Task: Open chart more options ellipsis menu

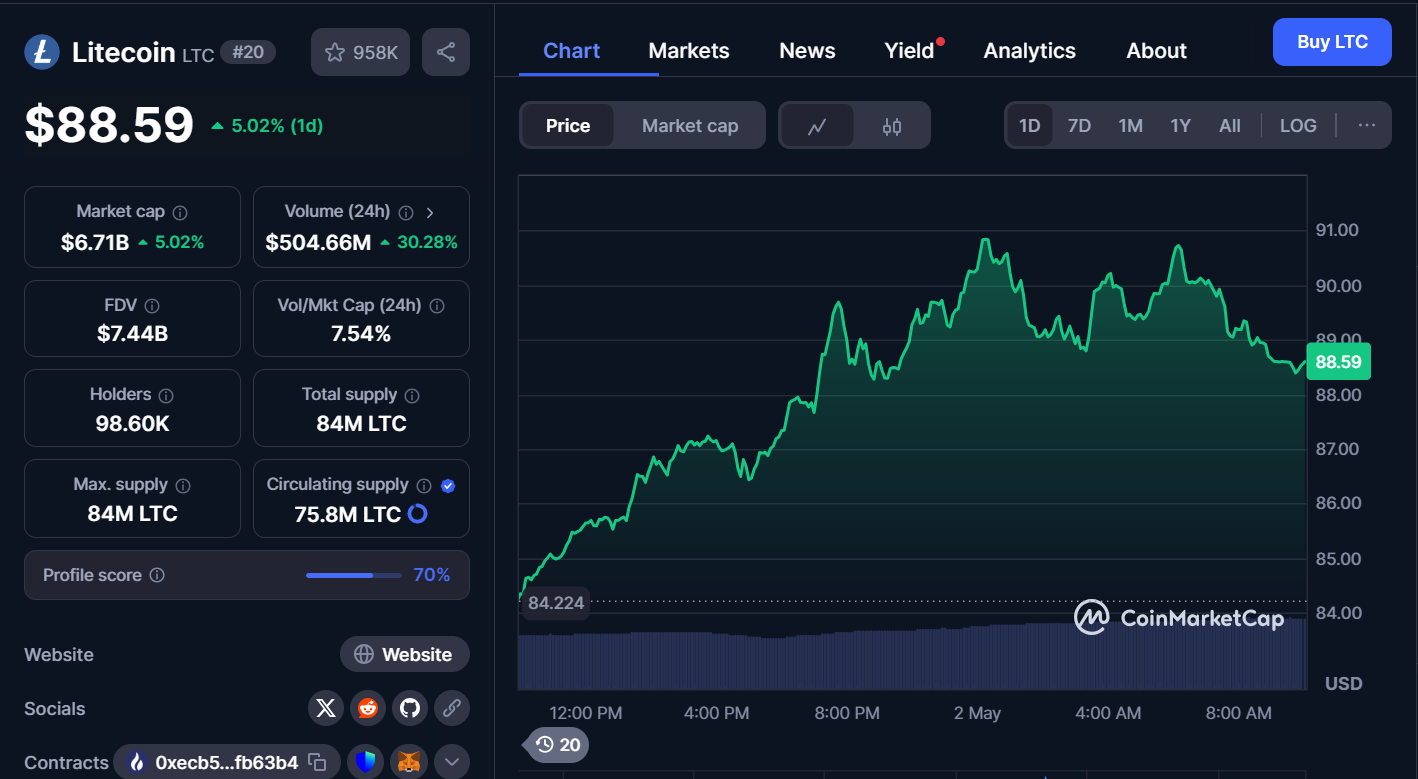Action: point(1367,126)
